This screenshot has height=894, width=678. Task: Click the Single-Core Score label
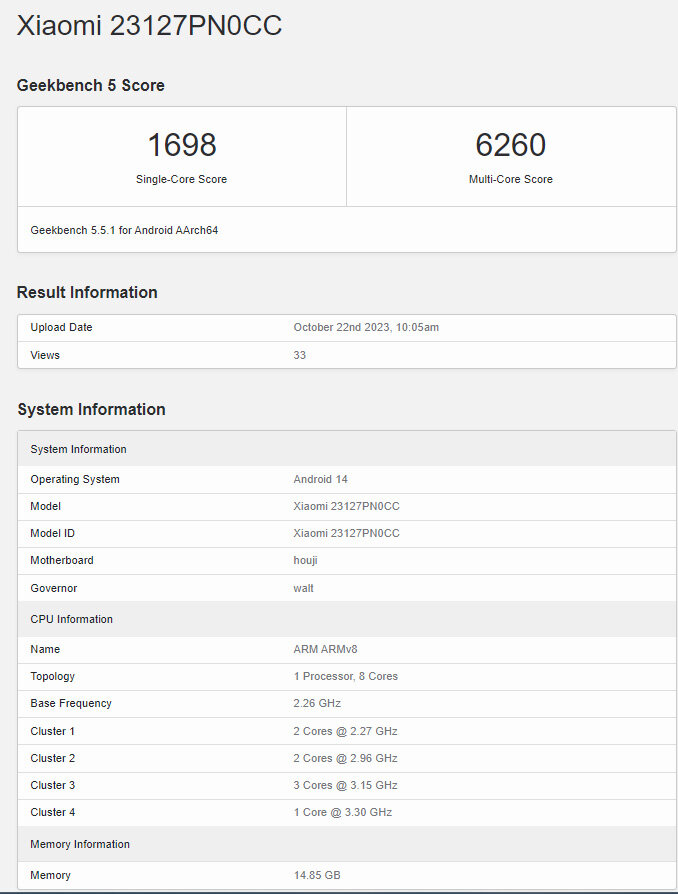pyautogui.click(x=181, y=179)
